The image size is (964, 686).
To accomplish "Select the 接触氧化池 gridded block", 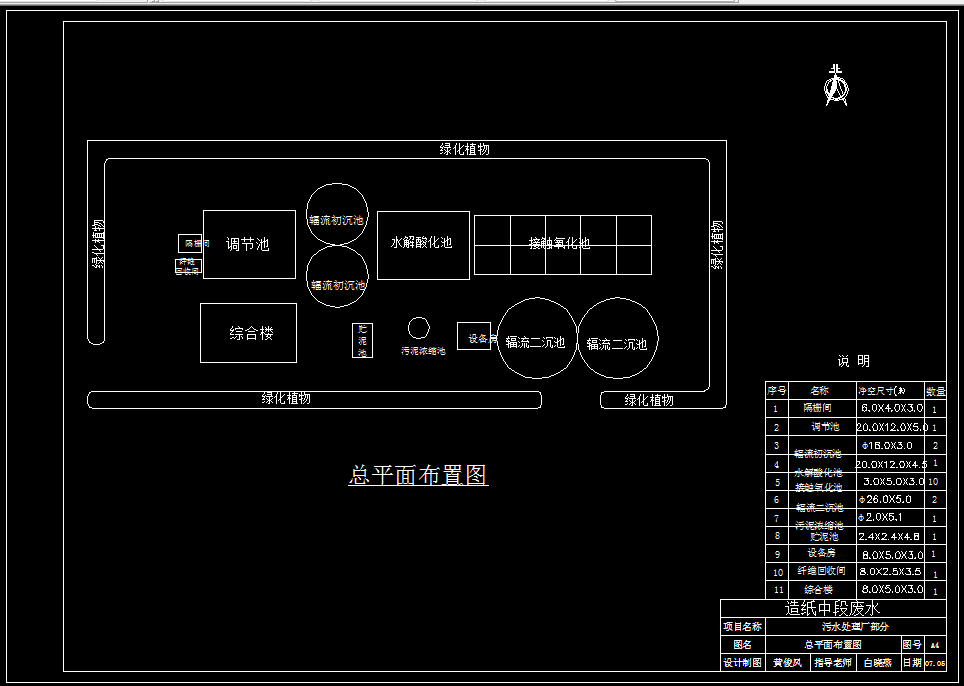I will 563,245.
